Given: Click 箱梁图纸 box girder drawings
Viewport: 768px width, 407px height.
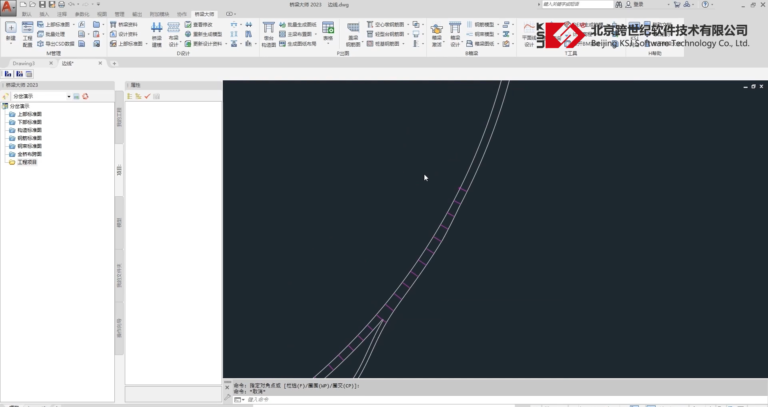Looking at the screenshot, I should tap(480, 44).
